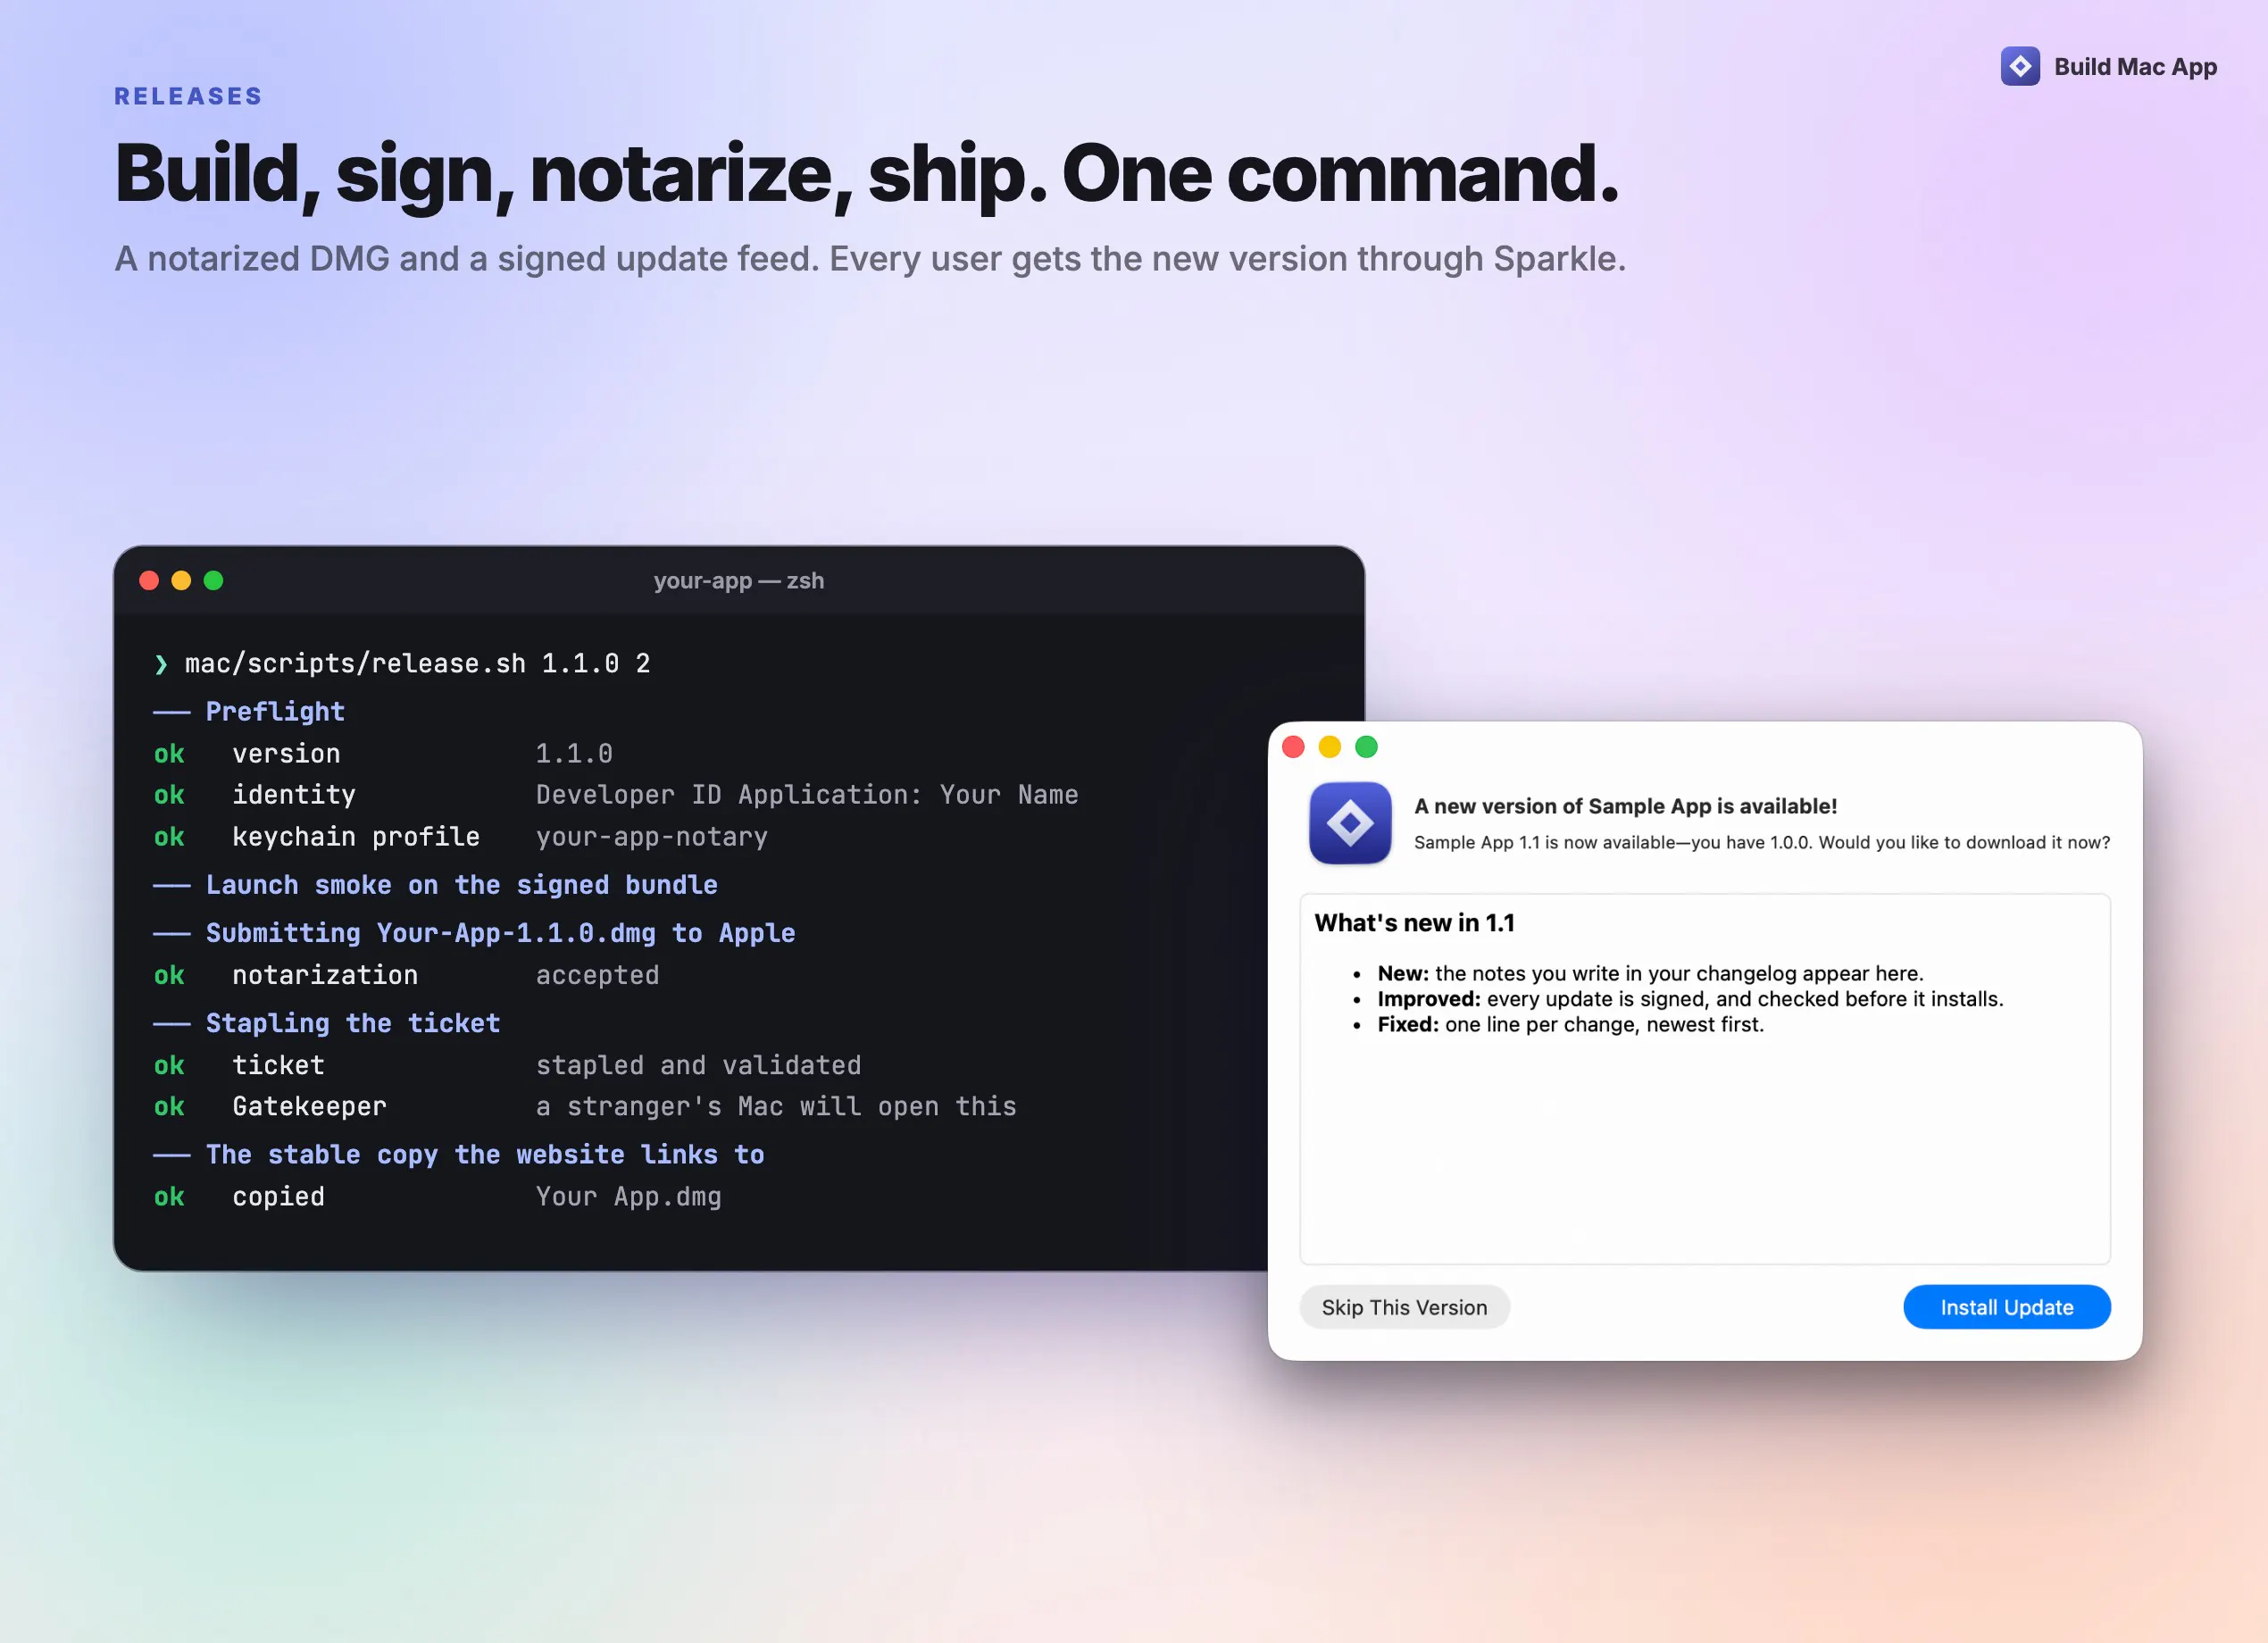Image resolution: width=2268 pixels, height=1643 pixels.
Task: Click the 'A notarized DMG' subtitle text
Action: coord(870,259)
